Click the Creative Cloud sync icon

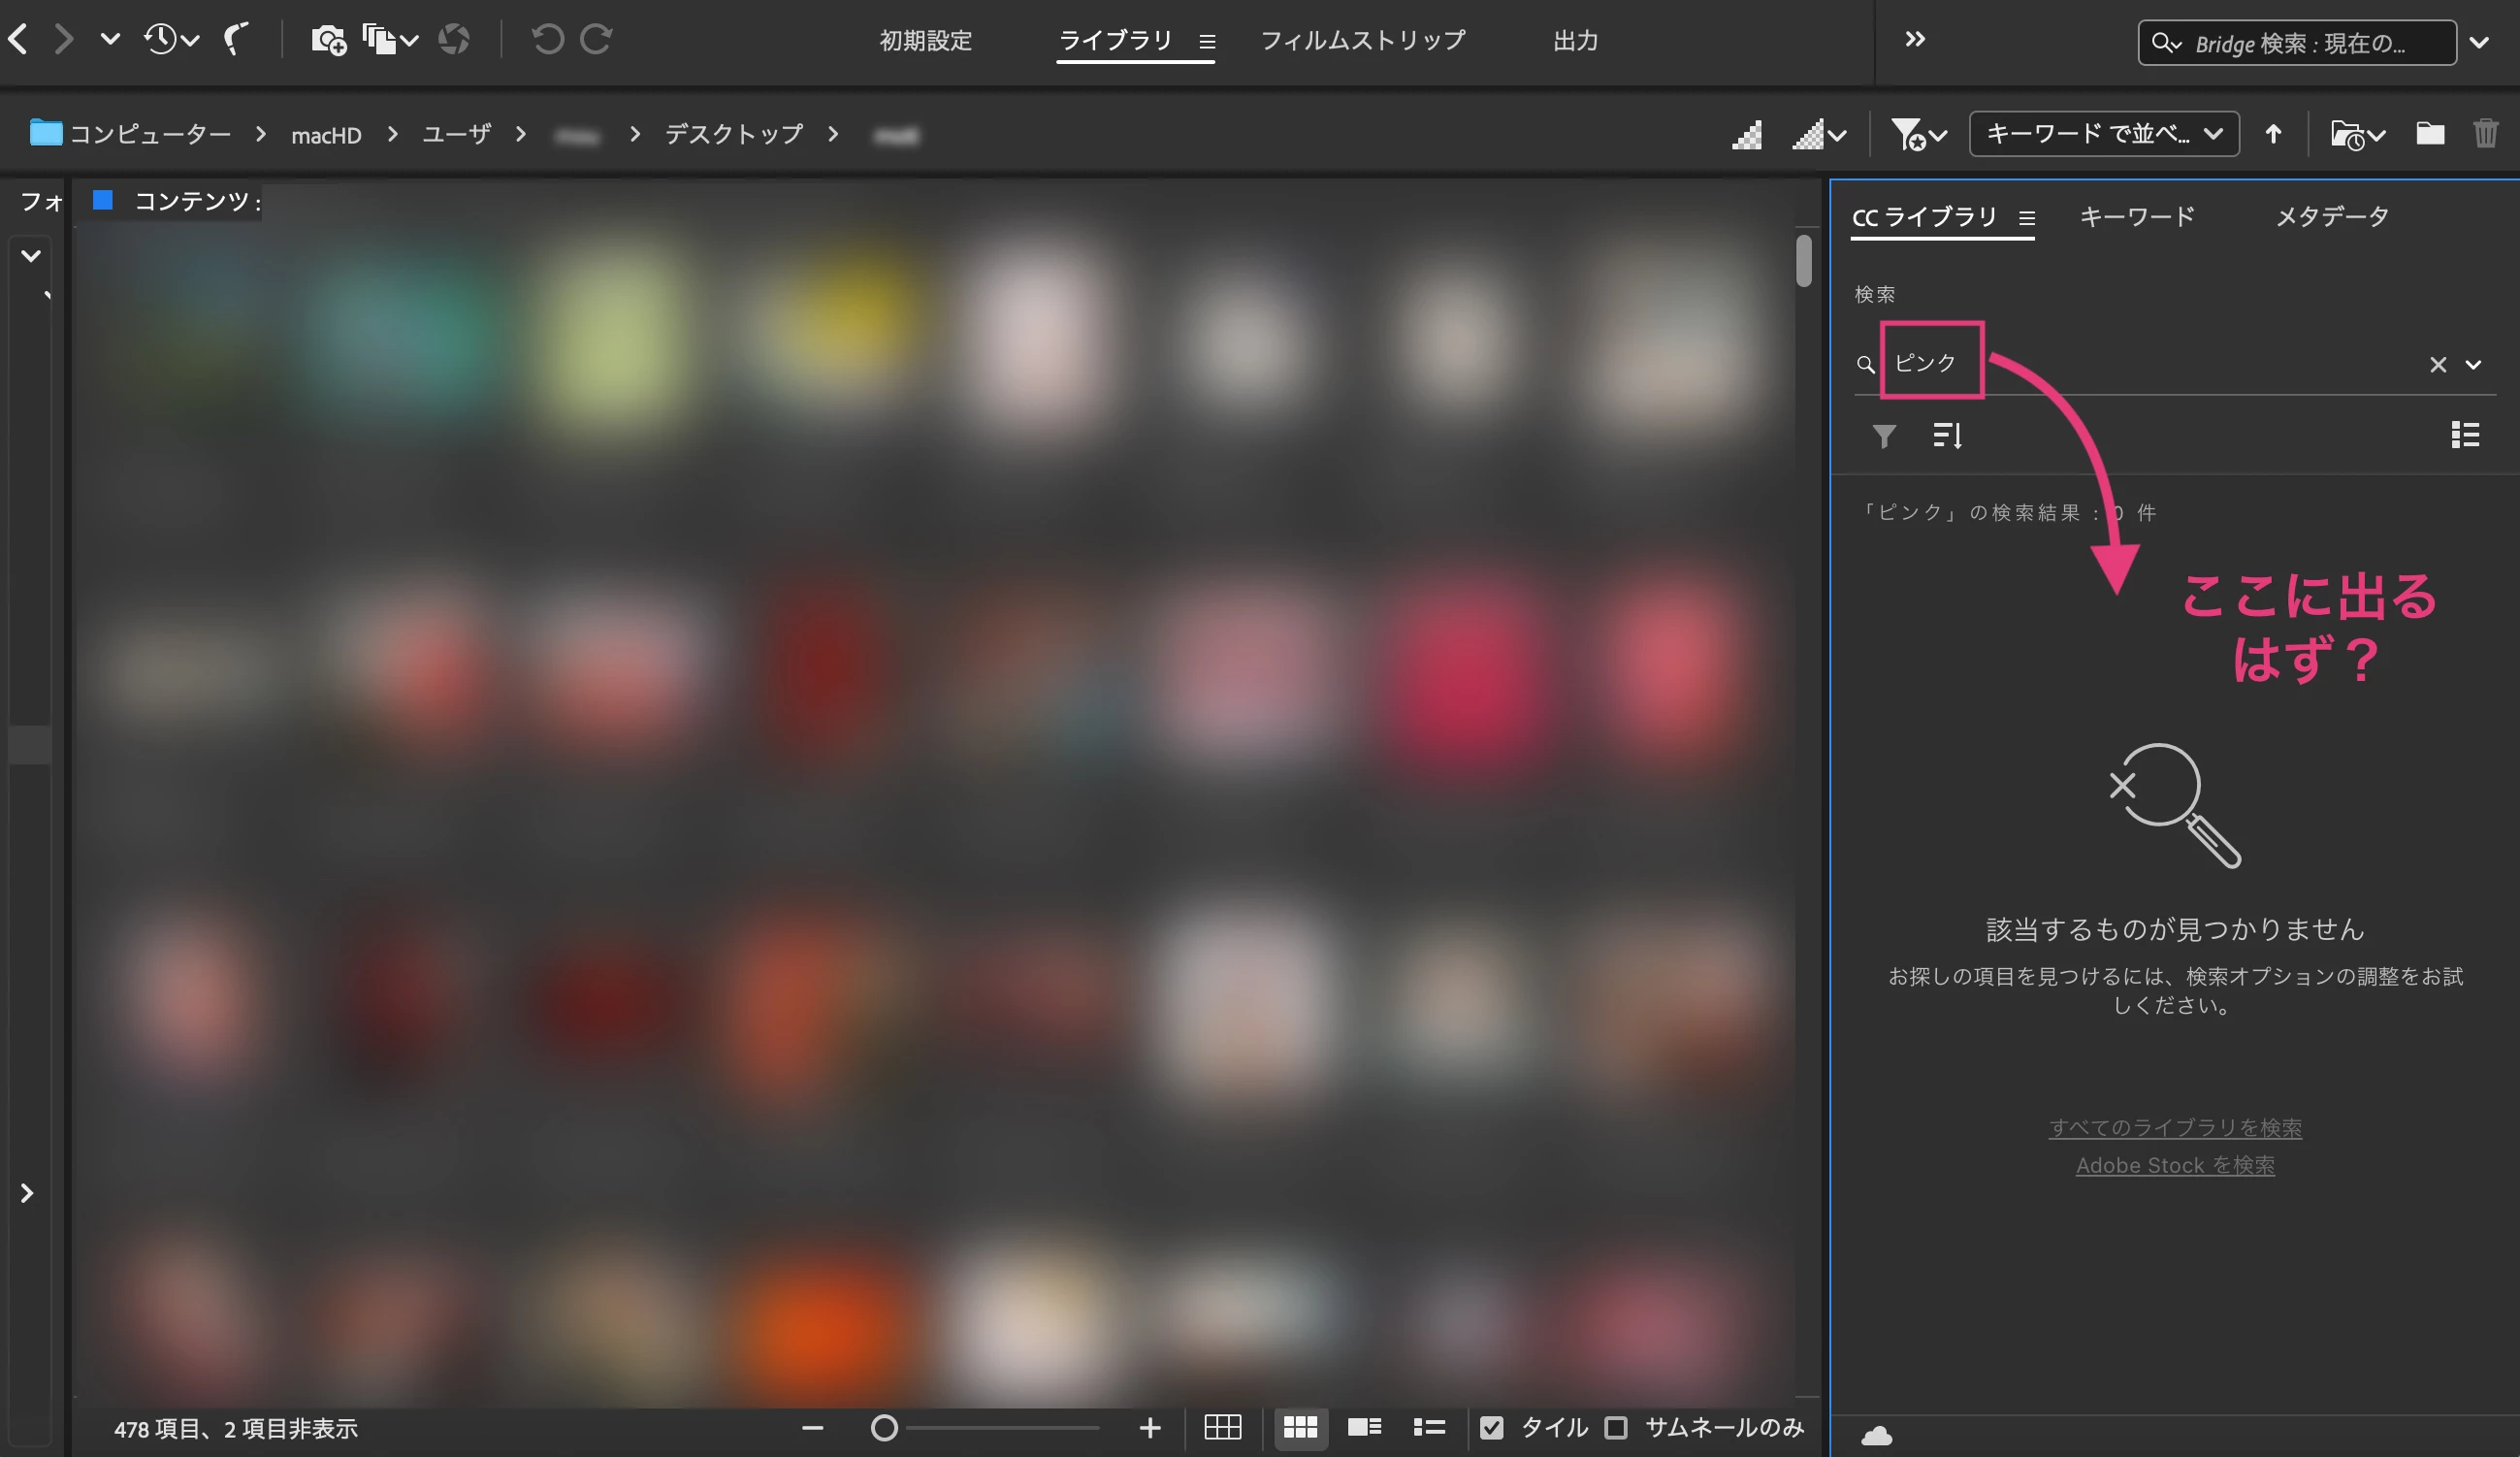(1877, 1437)
